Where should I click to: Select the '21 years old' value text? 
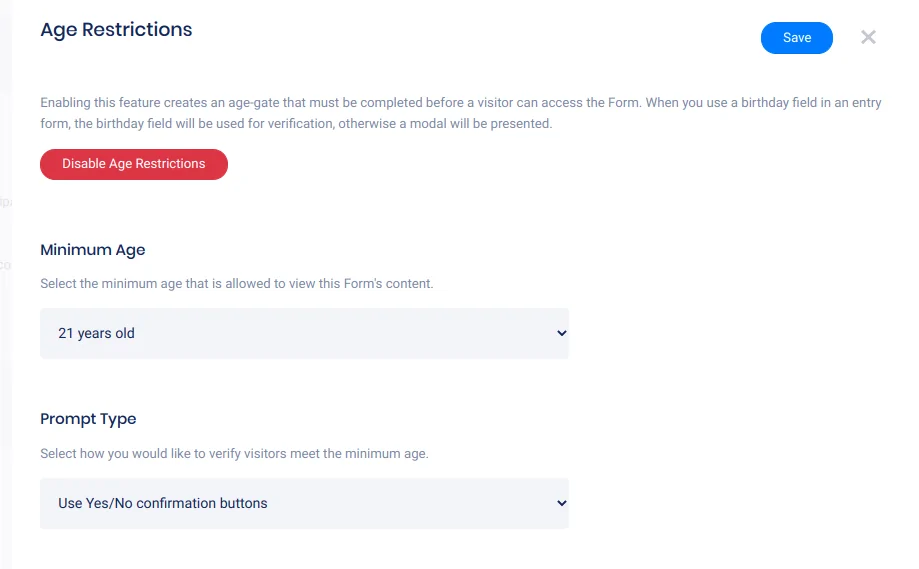96,333
